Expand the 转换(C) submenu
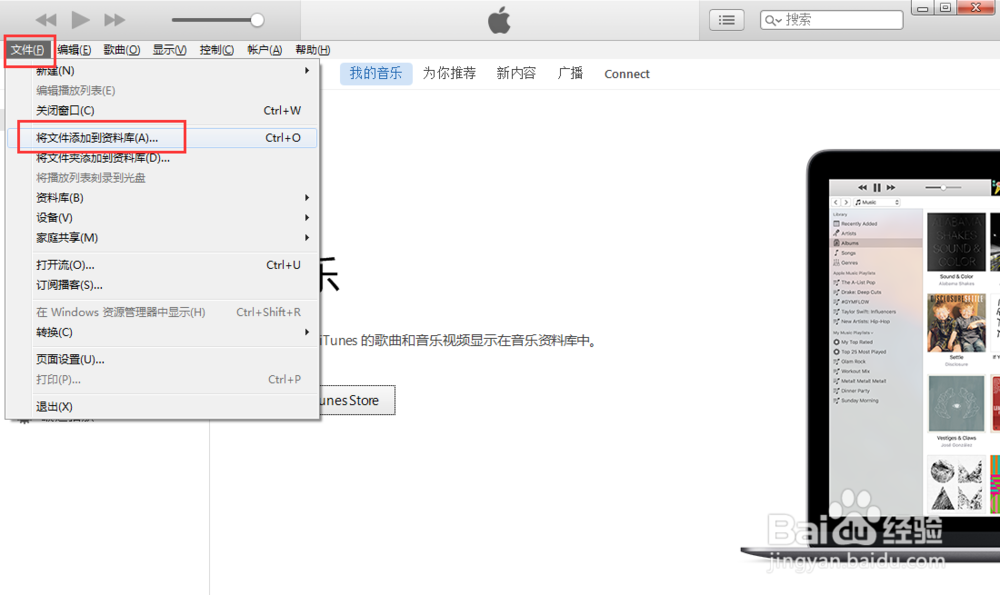This screenshot has width=1000, height=595. (162, 332)
